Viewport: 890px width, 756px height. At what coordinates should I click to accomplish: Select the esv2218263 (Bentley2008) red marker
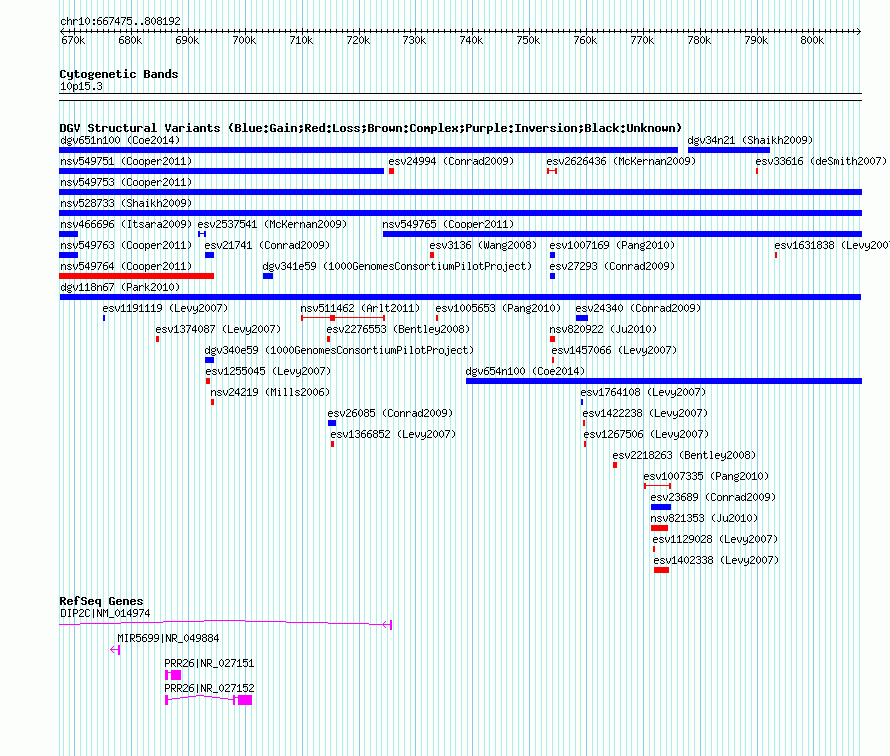pyautogui.click(x=615, y=465)
